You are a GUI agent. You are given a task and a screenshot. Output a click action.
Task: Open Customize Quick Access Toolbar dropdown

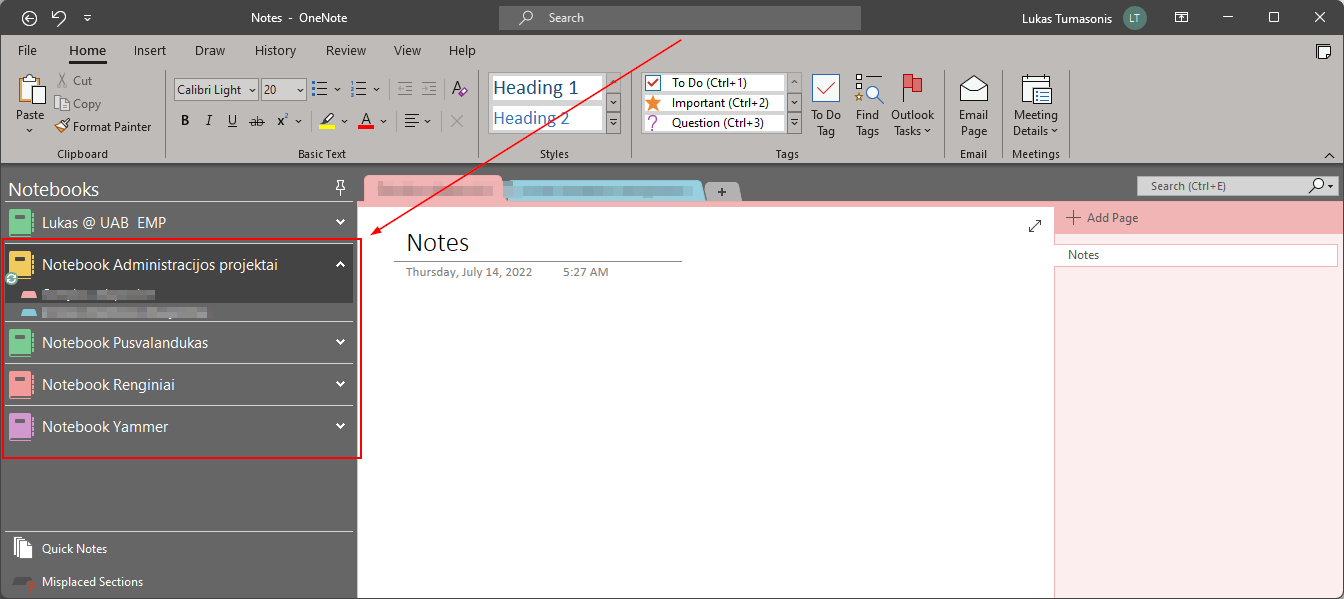point(87,18)
